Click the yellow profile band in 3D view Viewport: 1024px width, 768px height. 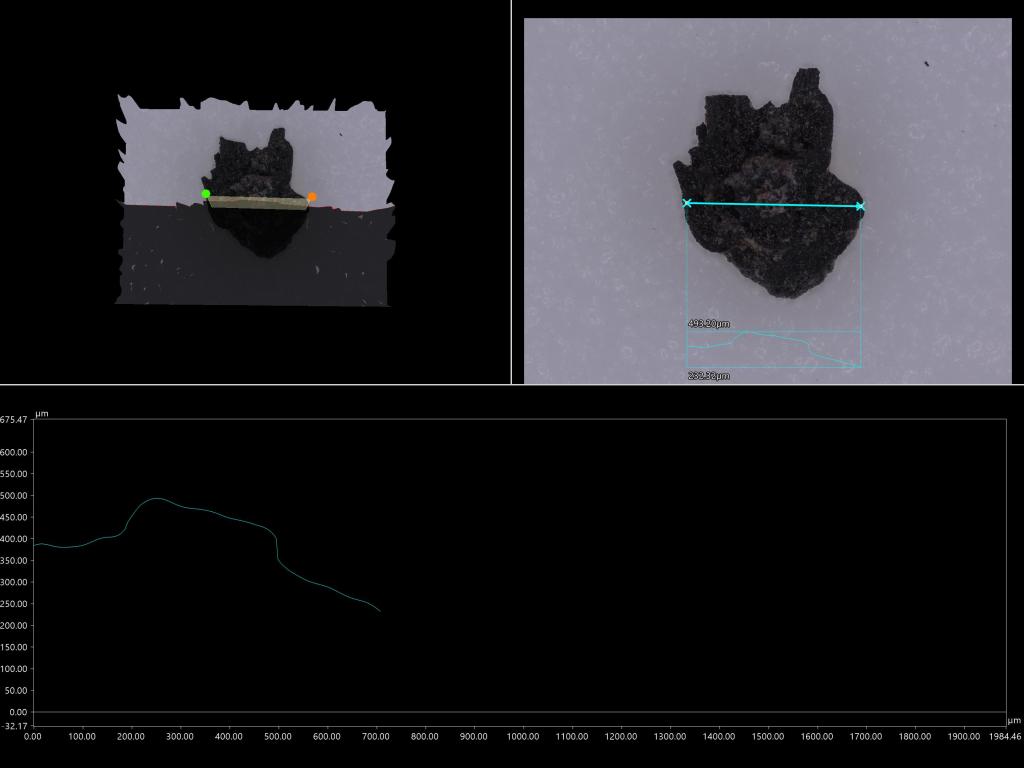pos(258,202)
